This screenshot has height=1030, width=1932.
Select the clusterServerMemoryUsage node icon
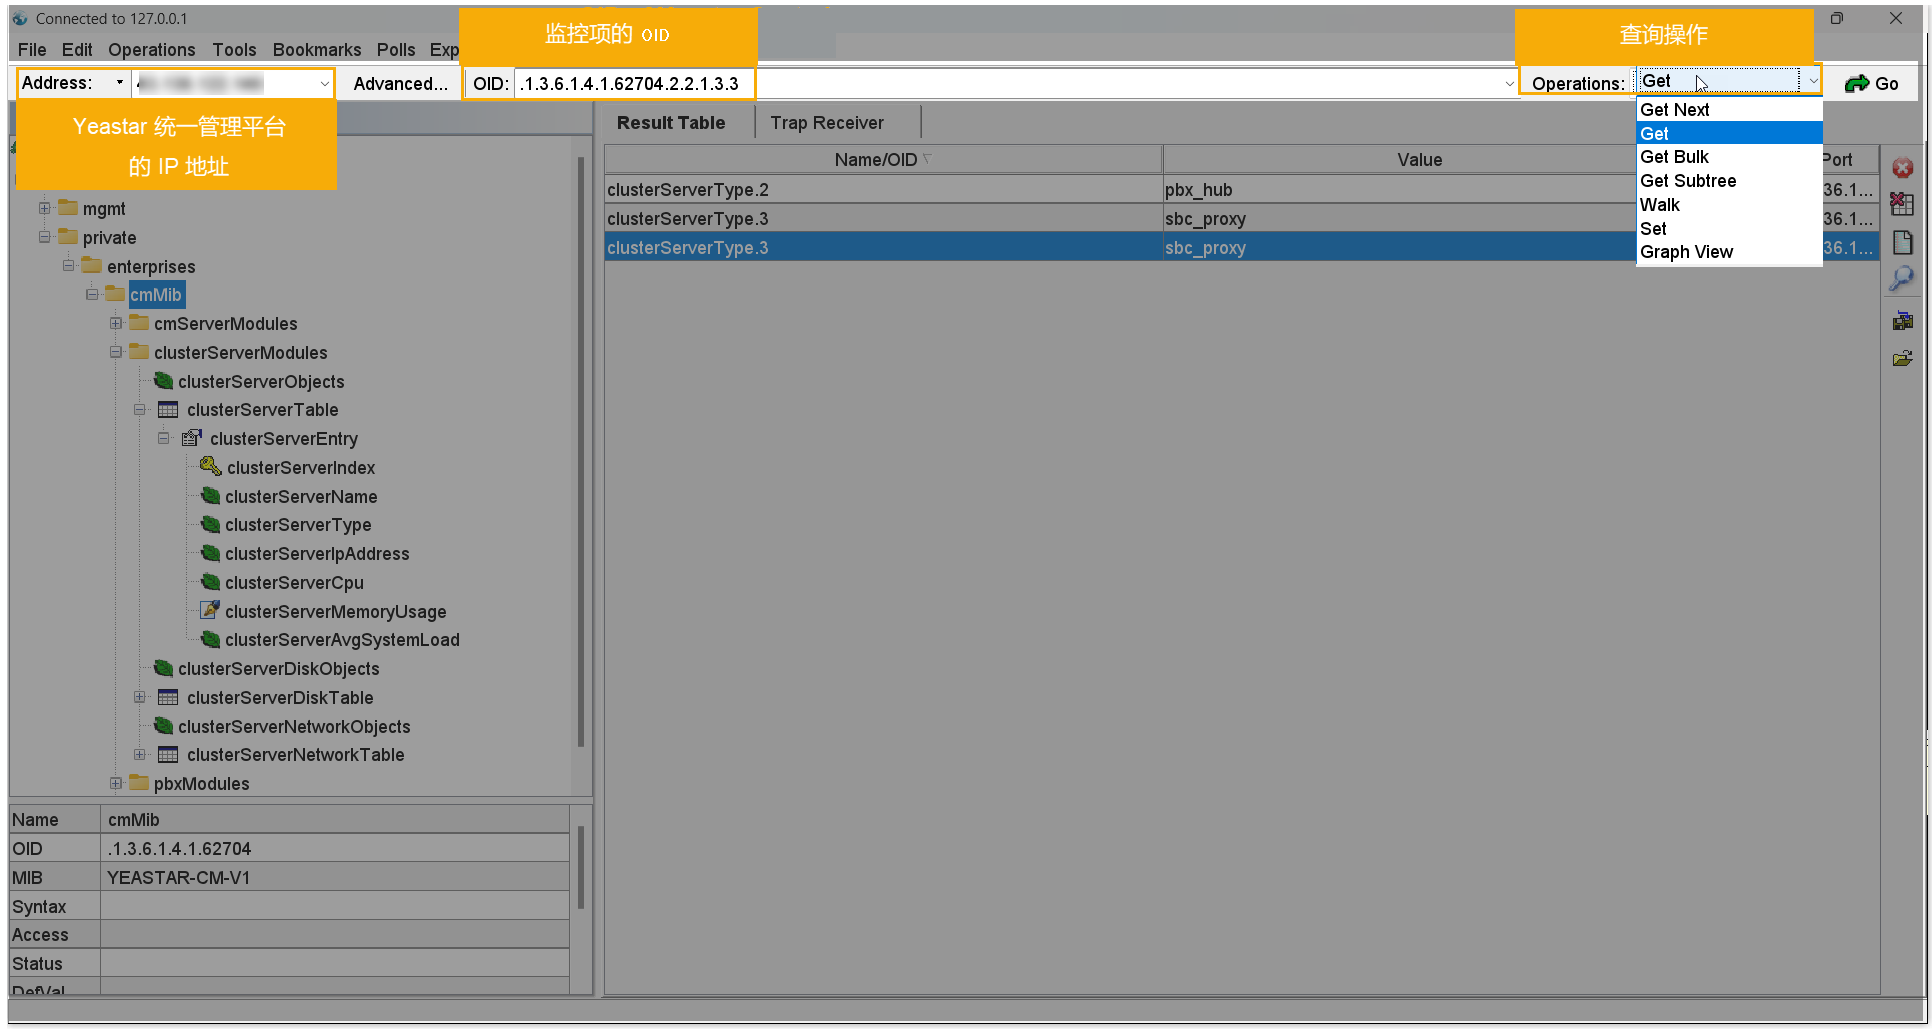(x=210, y=611)
